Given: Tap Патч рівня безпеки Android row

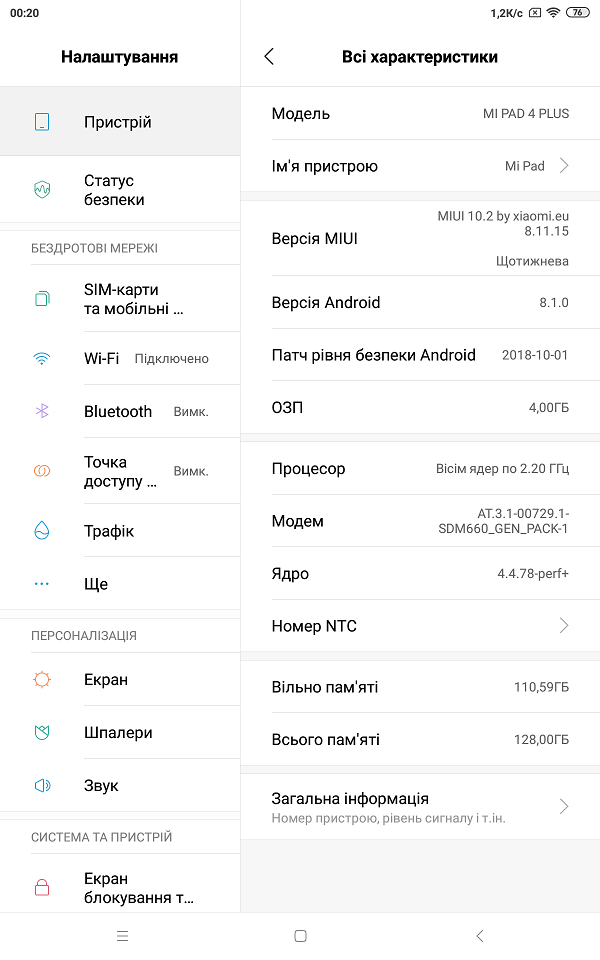Looking at the screenshot, I should click(x=420, y=355).
